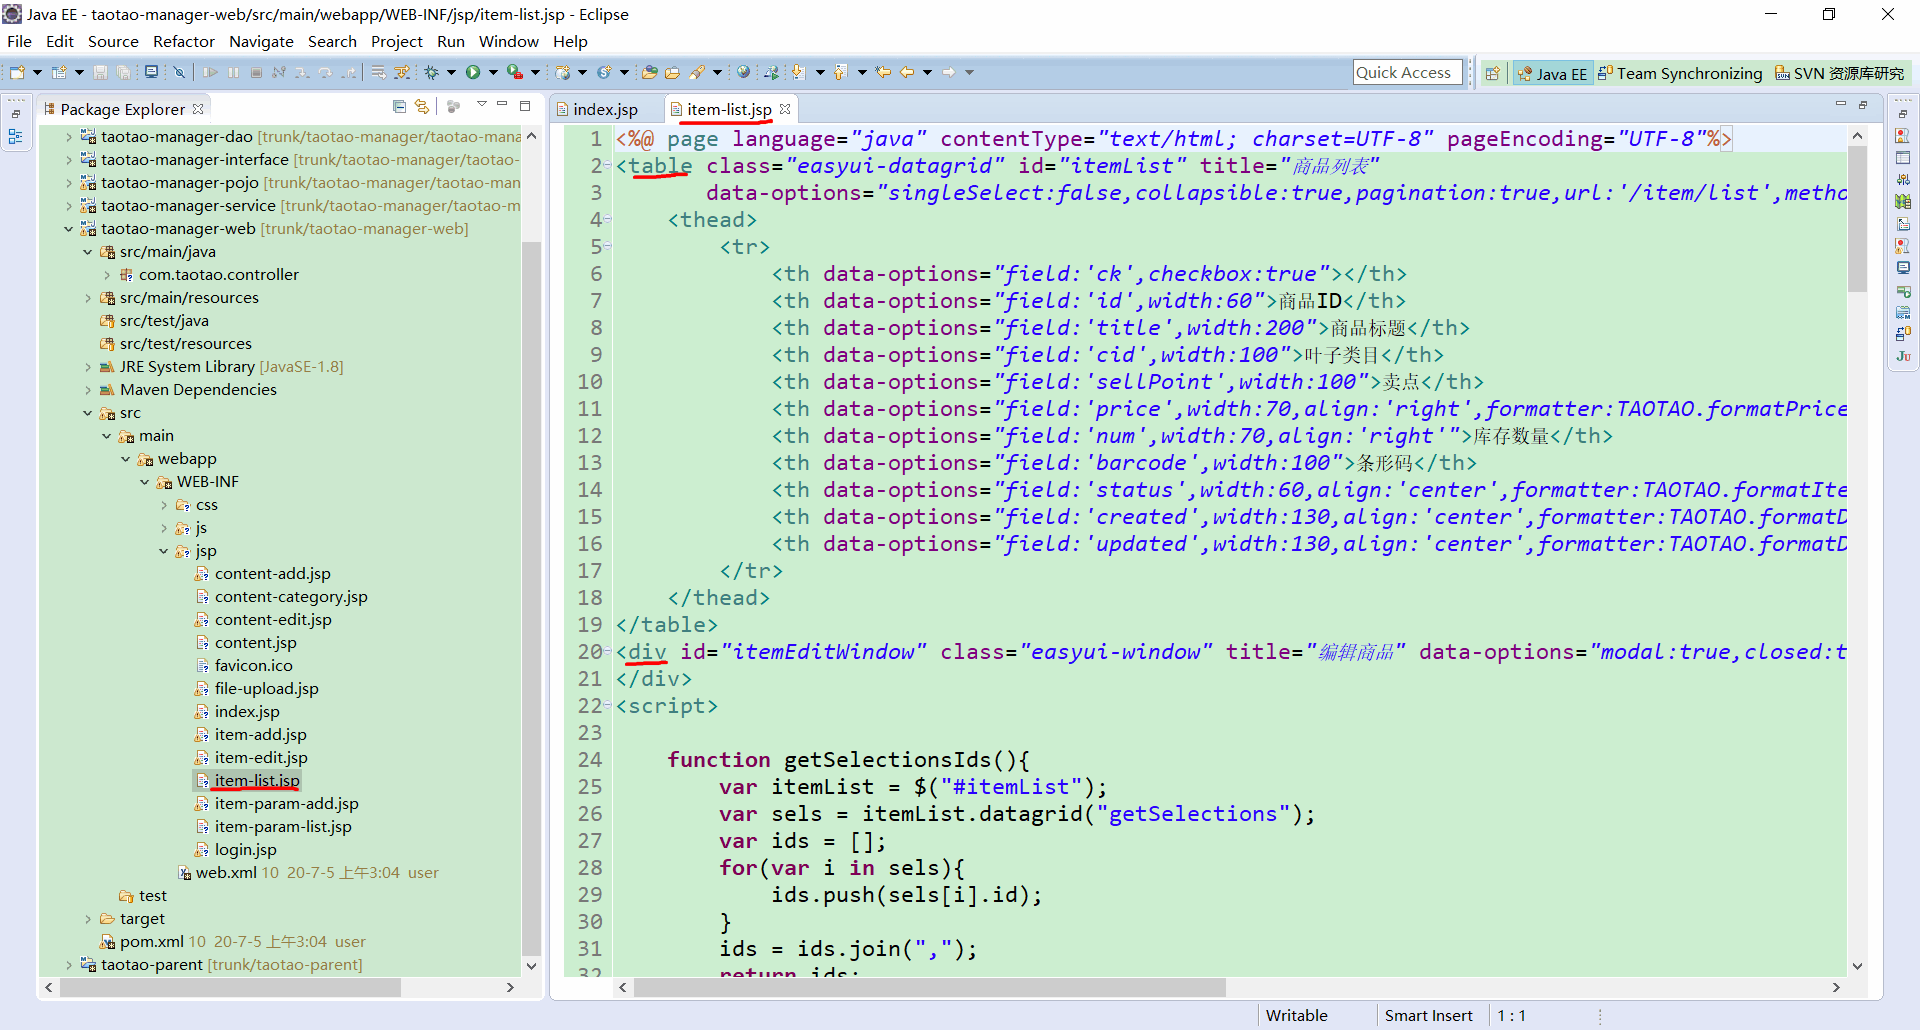Select com.taotao.controller package
1920x1030 pixels.
(x=219, y=275)
